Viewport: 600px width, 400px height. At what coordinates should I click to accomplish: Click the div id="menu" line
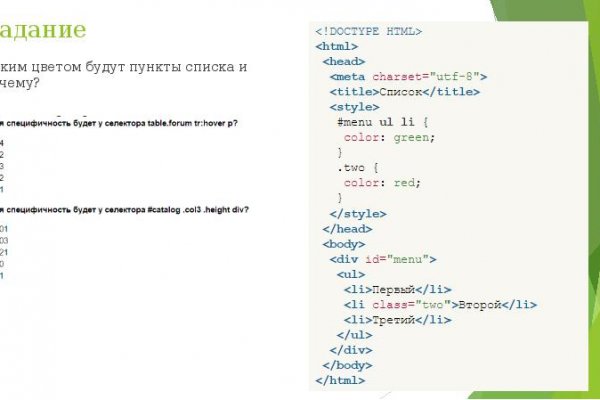(x=383, y=258)
